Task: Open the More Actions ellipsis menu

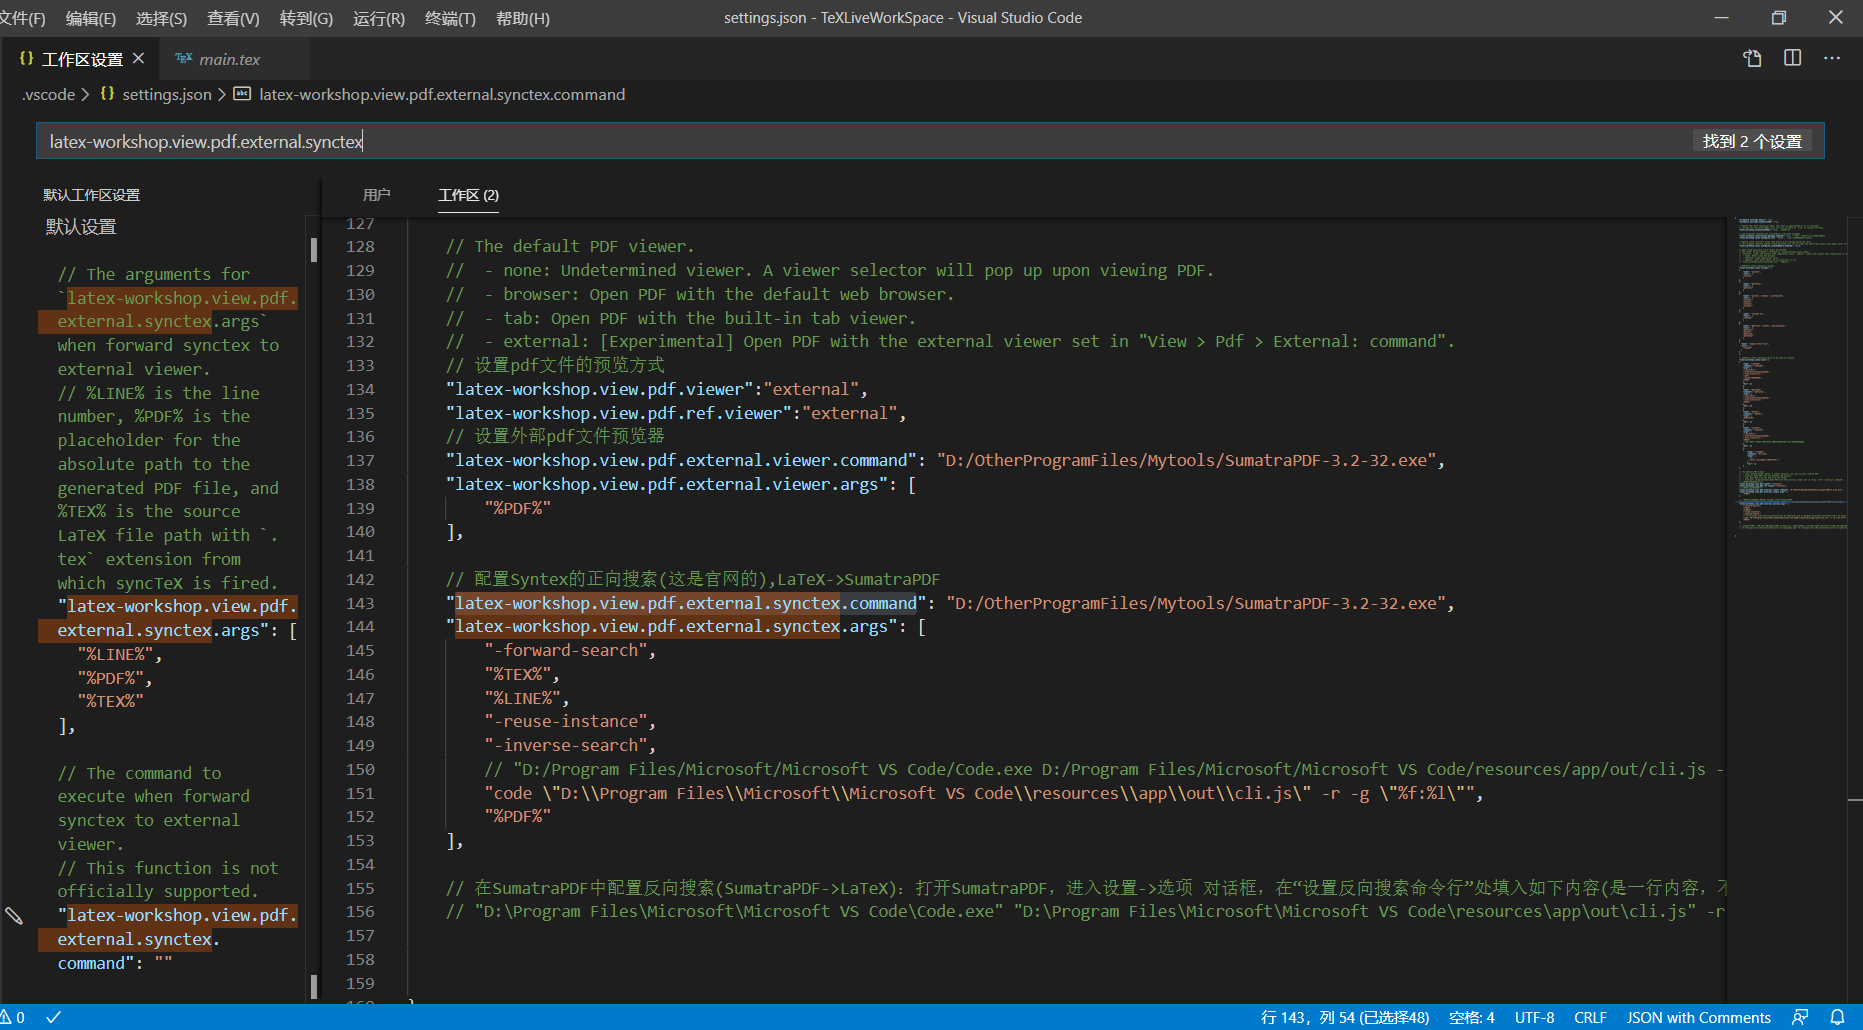Action: pyautogui.click(x=1832, y=58)
